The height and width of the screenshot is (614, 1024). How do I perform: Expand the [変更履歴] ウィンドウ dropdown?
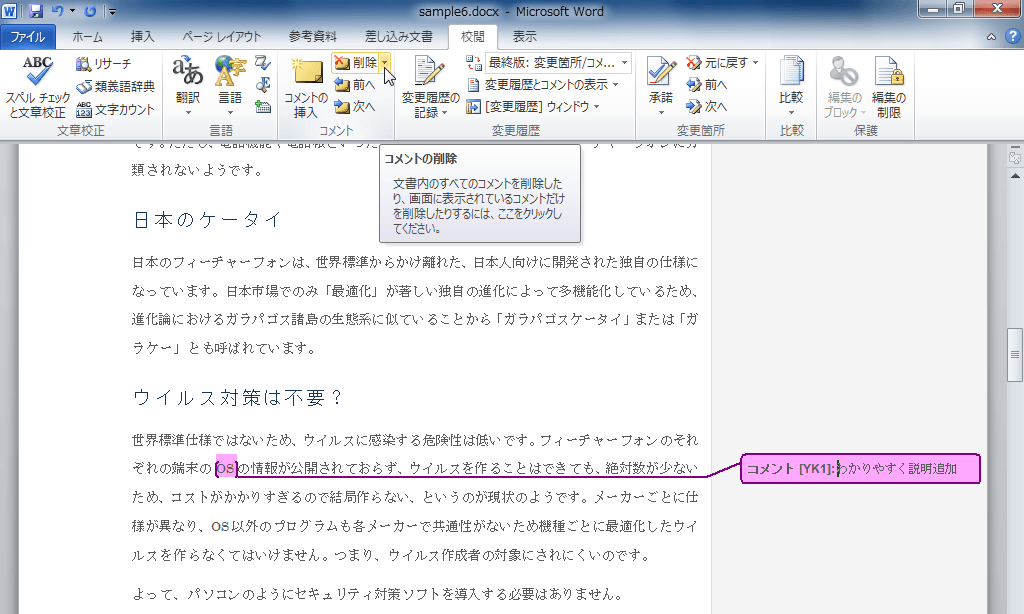pos(597,106)
